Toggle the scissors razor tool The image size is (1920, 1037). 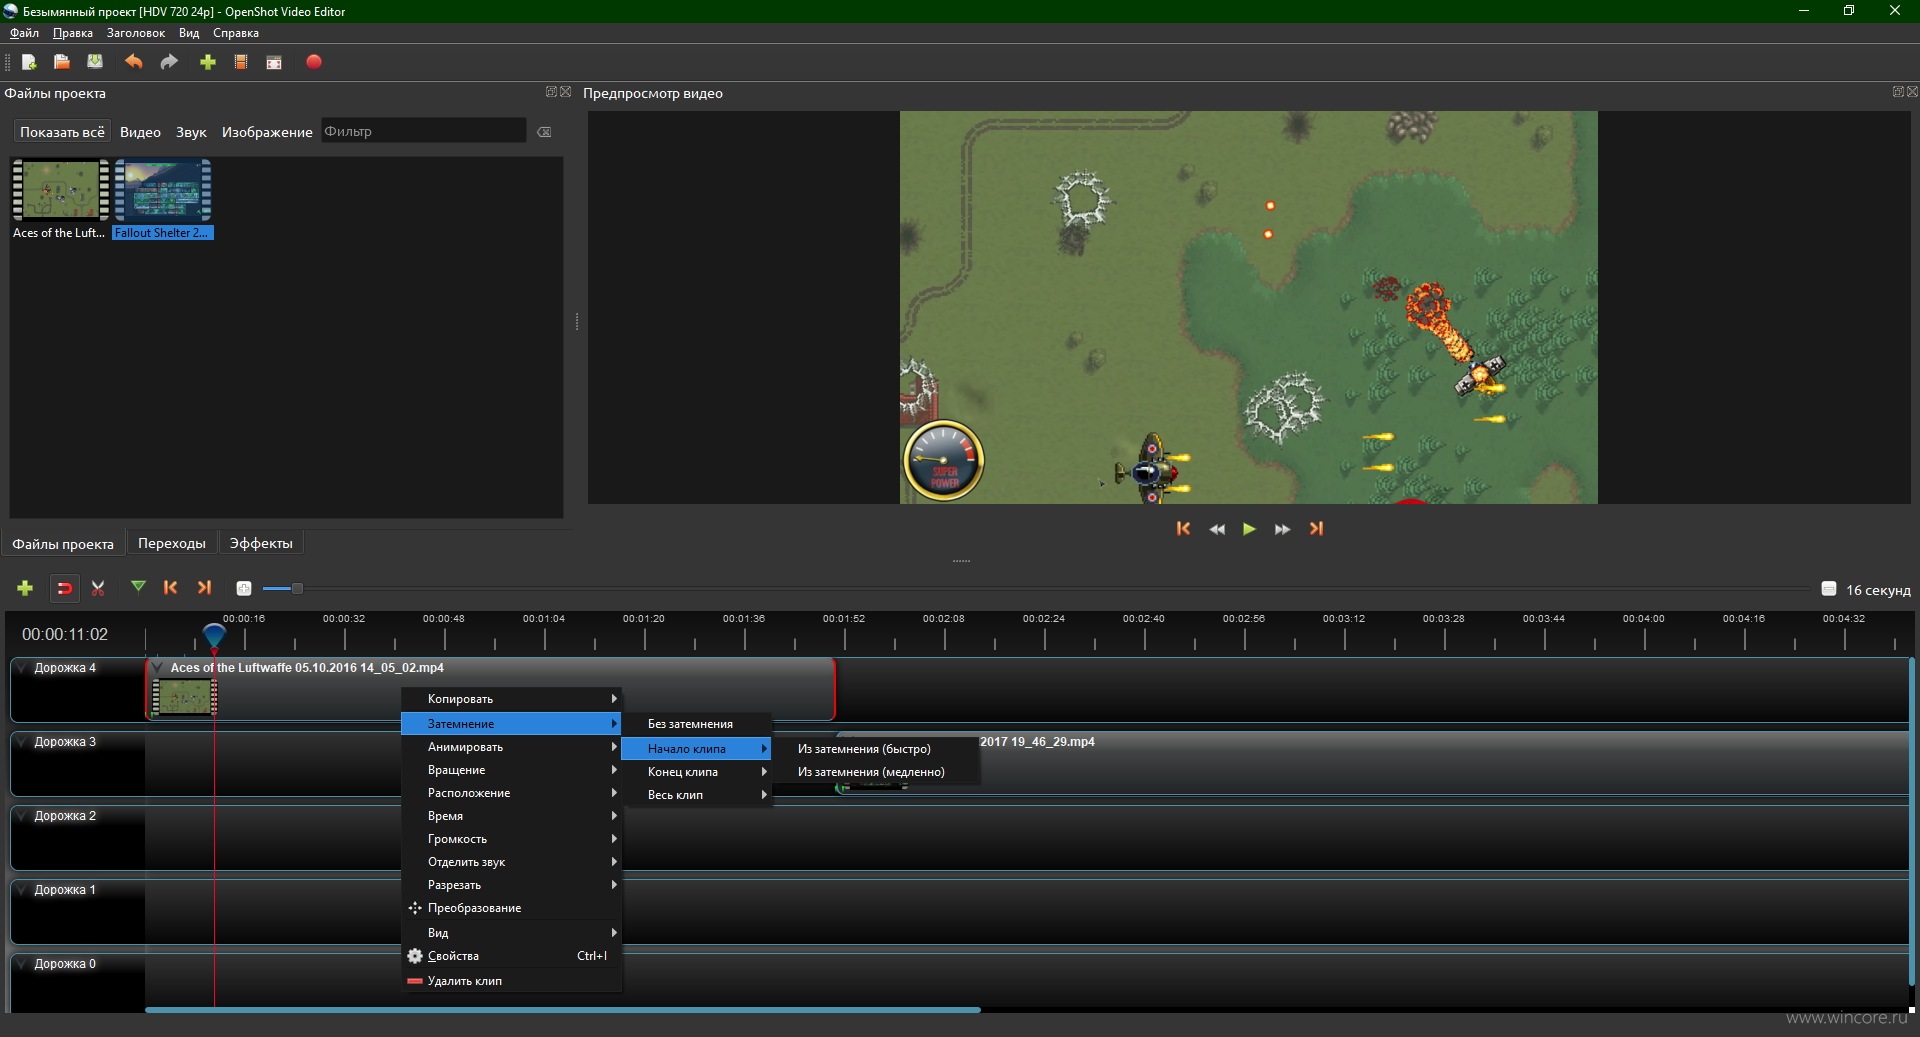98,588
